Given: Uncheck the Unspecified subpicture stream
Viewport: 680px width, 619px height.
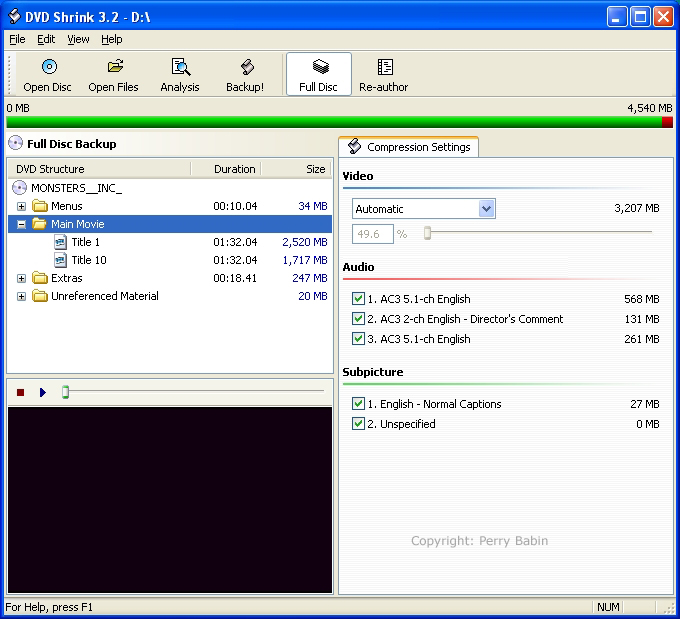Looking at the screenshot, I should coord(358,423).
